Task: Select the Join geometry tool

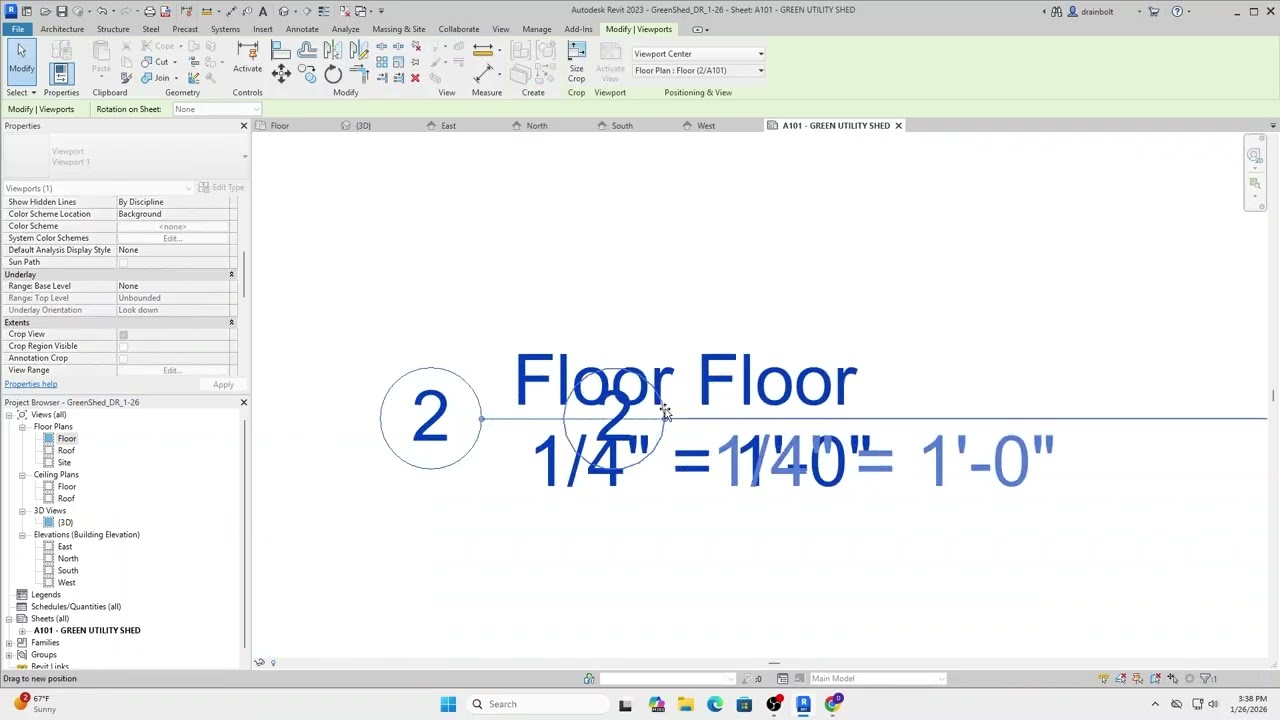Action: [x=155, y=78]
